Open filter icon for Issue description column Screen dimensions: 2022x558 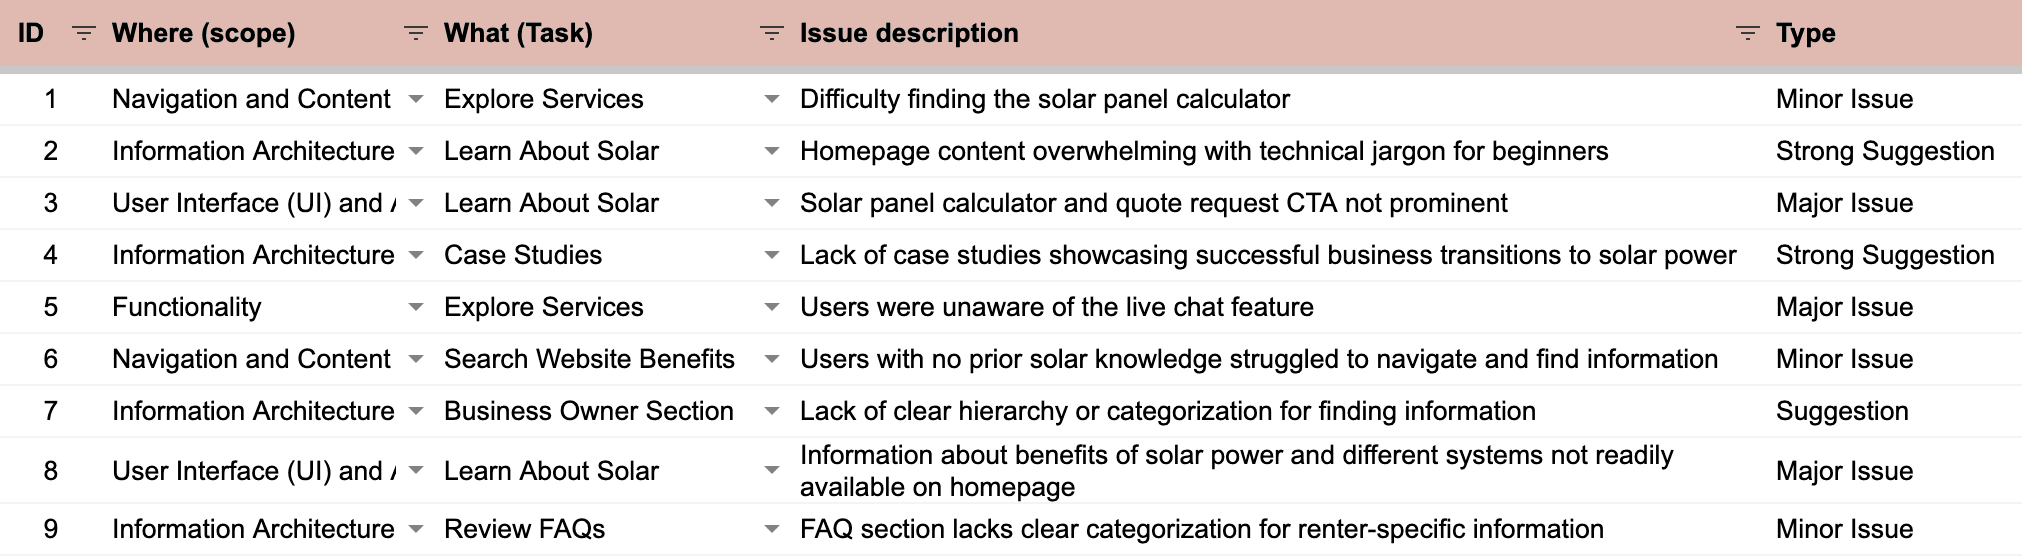[x=1747, y=34]
